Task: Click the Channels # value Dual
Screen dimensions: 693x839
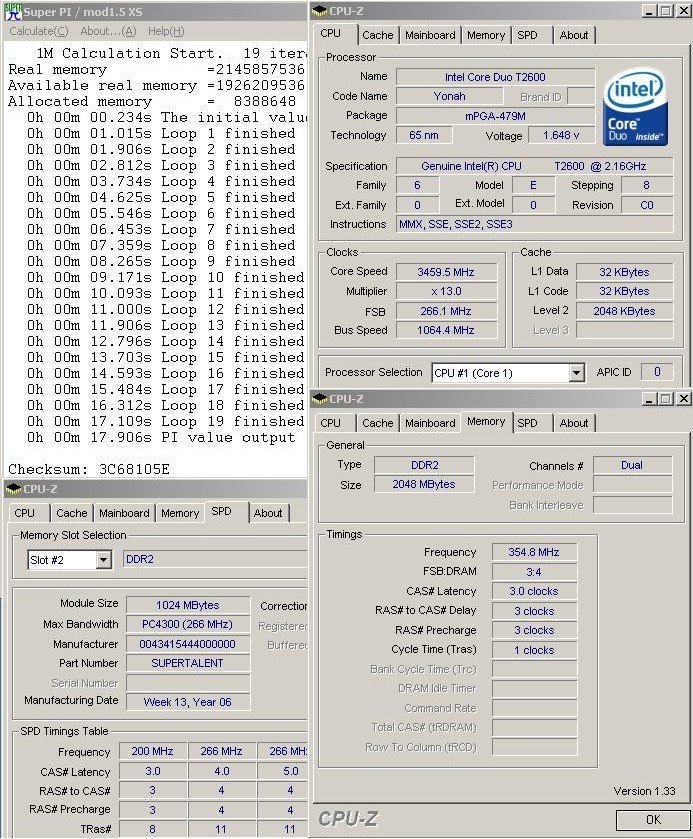Action: pyautogui.click(x=632, y=465)
